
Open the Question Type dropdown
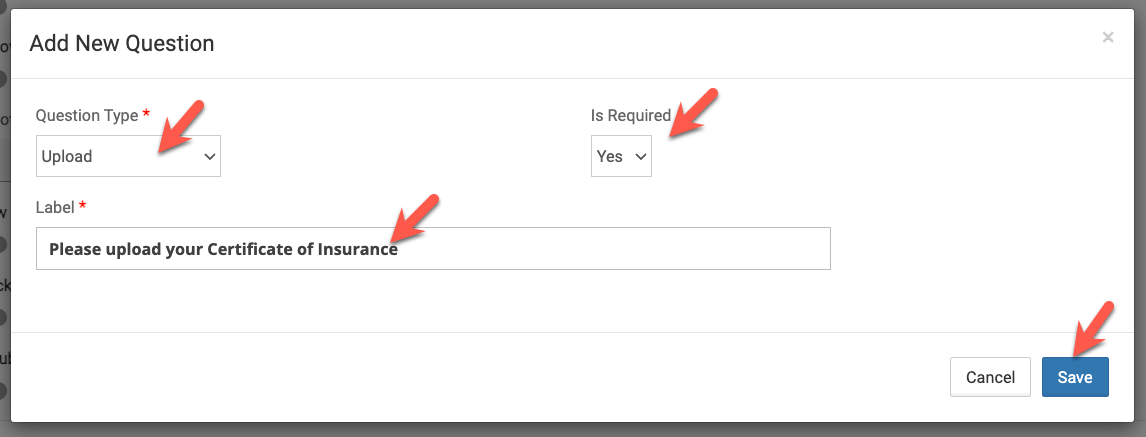pyautogui.click(x=128, y=157)
